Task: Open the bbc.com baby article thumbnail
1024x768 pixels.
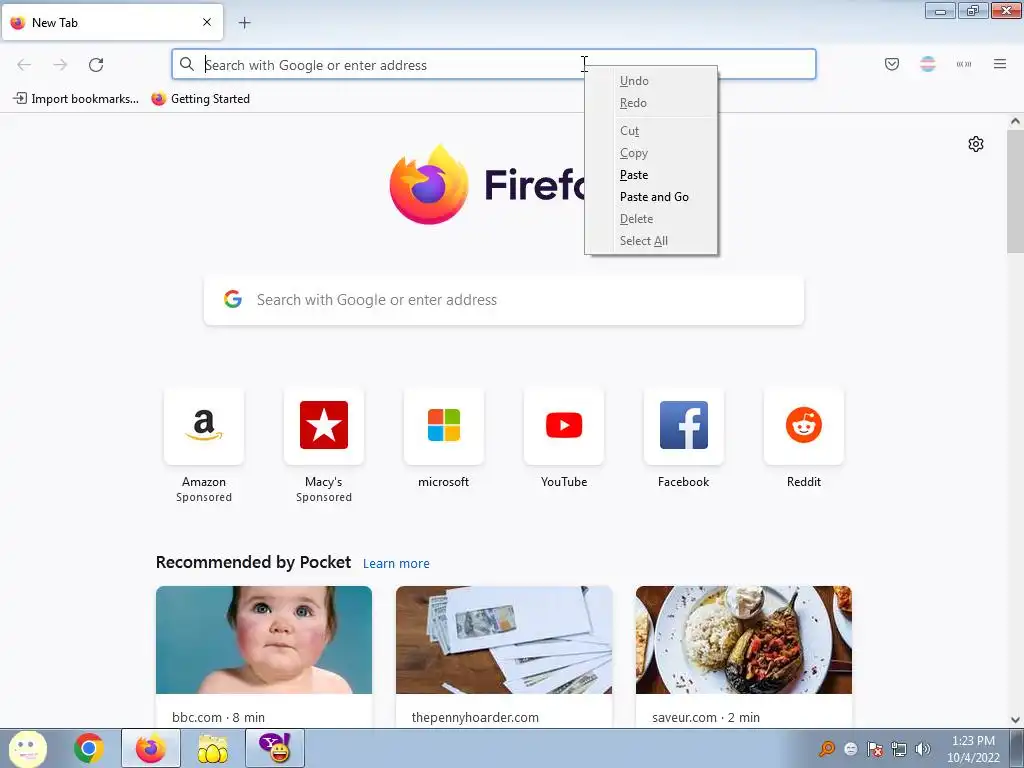Action: (x=264, y=640)
